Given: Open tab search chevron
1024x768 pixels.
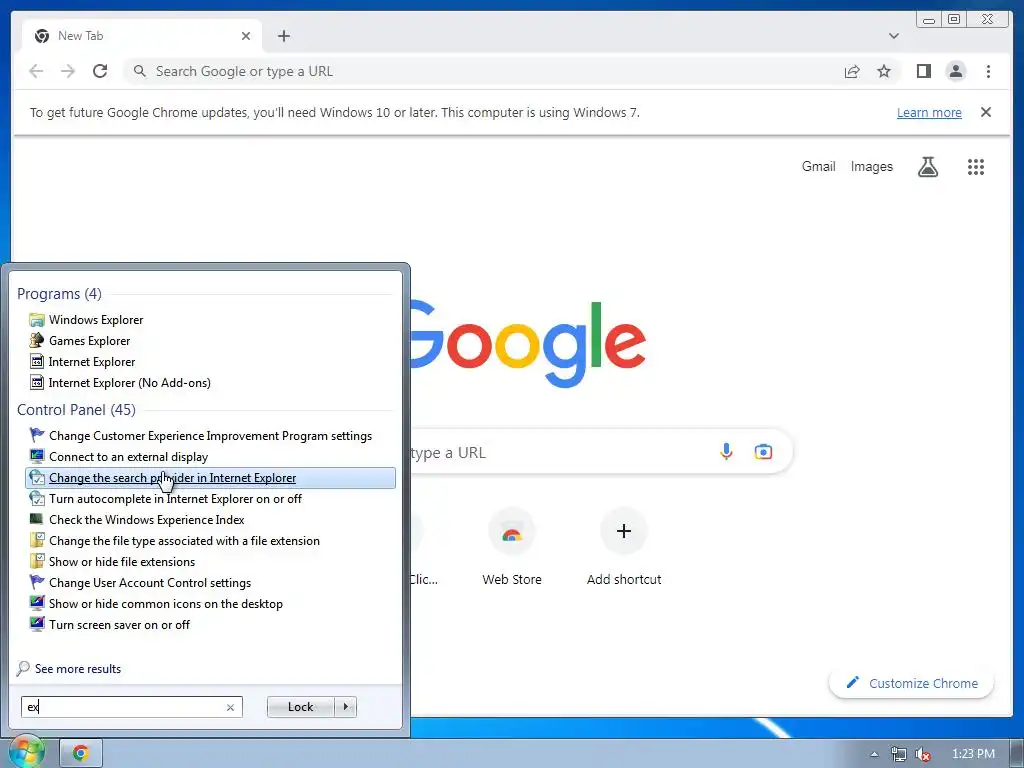Looking at the screenshot, I should pyautogui.click(x=893, y=36).
